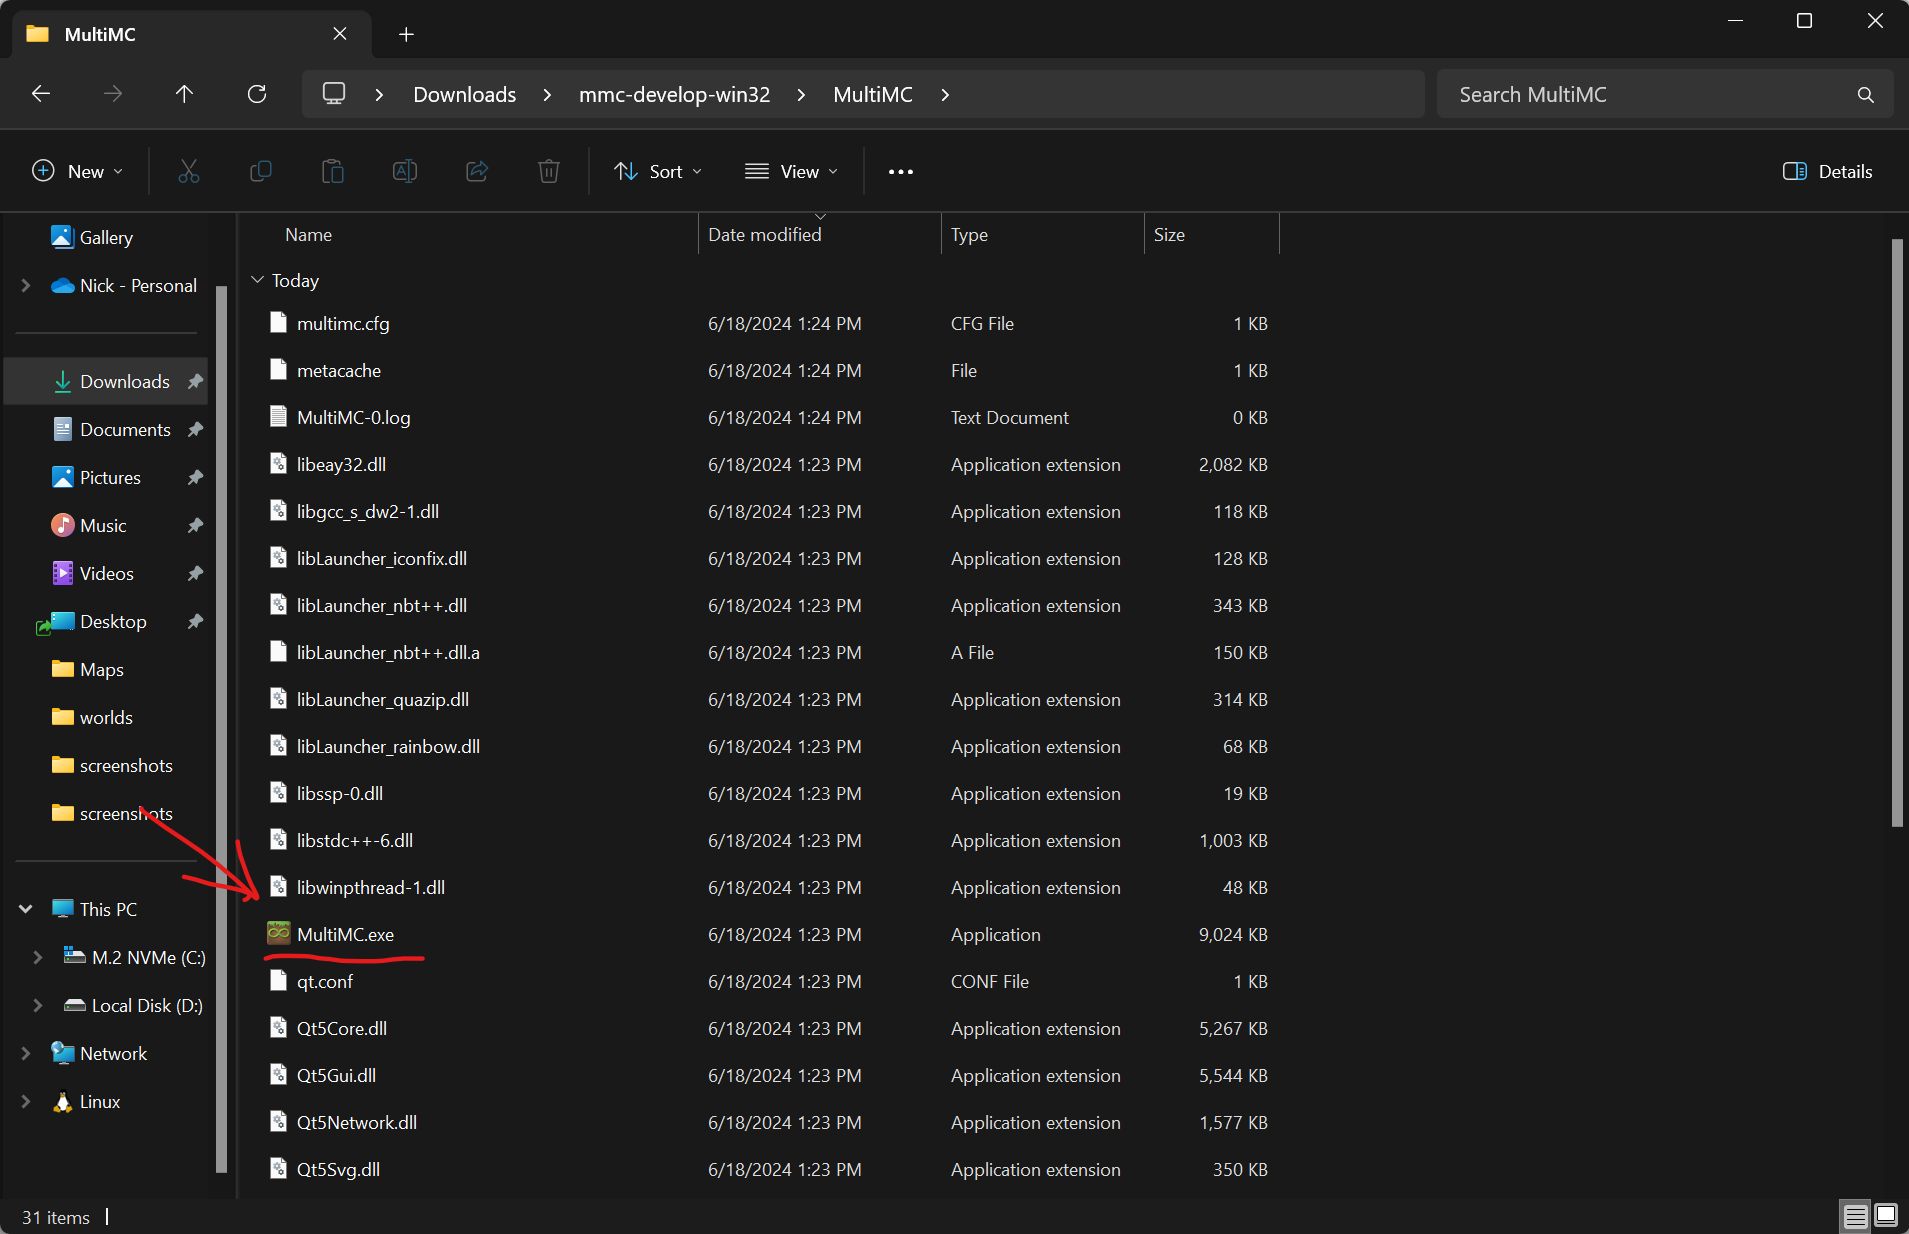Image resolution: width=1909 pixels, height=1234 pixels.
Task: Open Maps folder in navigation pane
Action: point(101,670)
